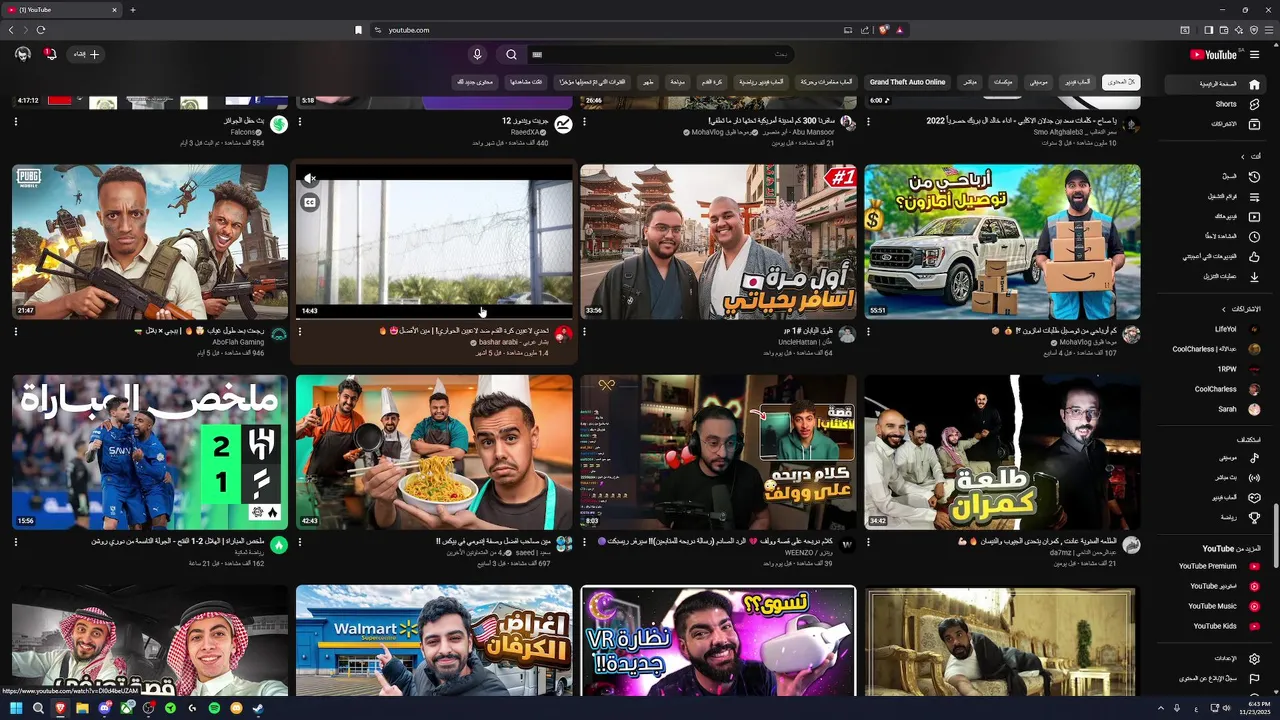
Task: Open three-dot menu for bashar arabi video
Action: point(300,331)
